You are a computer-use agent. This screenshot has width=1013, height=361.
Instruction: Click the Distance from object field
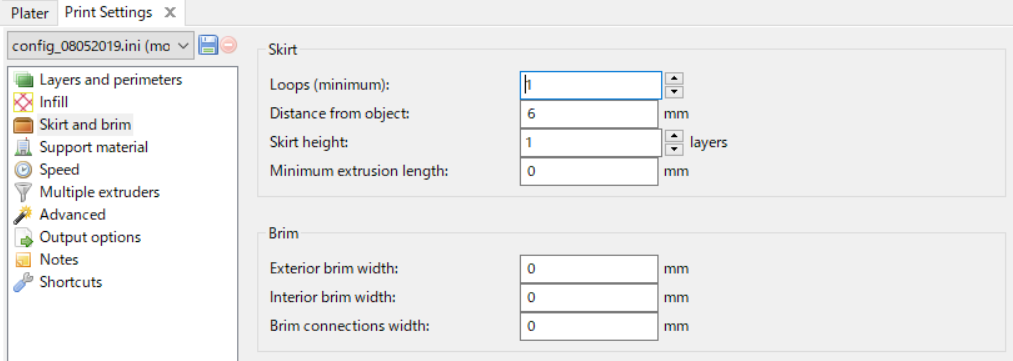[589, 114]
